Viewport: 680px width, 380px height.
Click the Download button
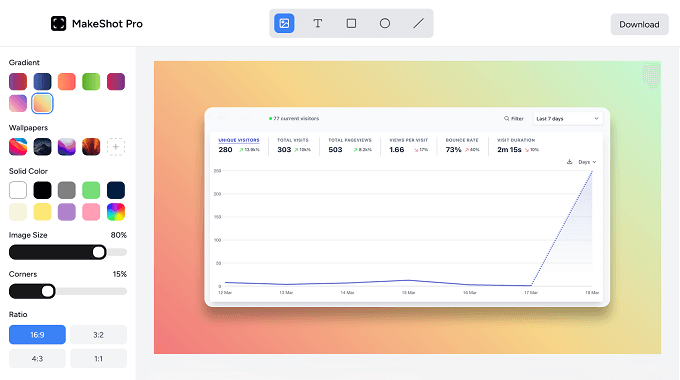(x=639, y=24)
